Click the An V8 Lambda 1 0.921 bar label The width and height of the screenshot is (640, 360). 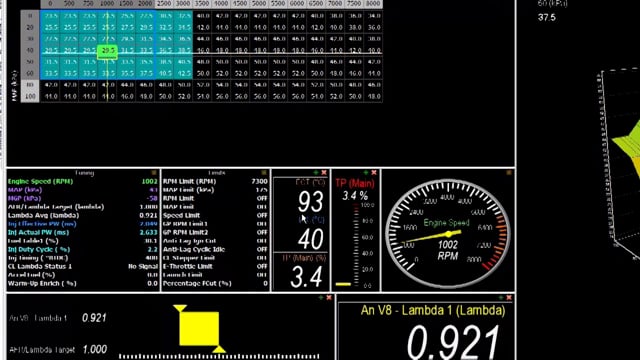click(58, 318)
